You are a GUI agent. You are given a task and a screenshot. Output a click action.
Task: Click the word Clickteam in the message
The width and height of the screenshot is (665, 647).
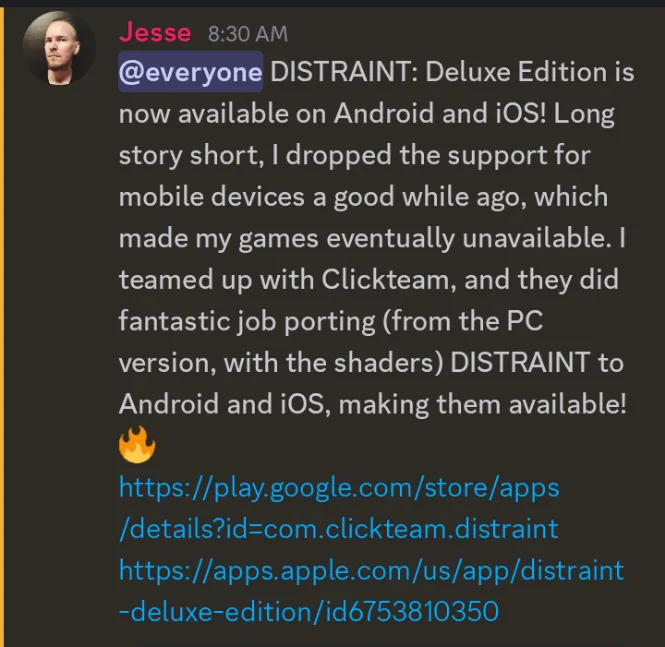(388, 280)
